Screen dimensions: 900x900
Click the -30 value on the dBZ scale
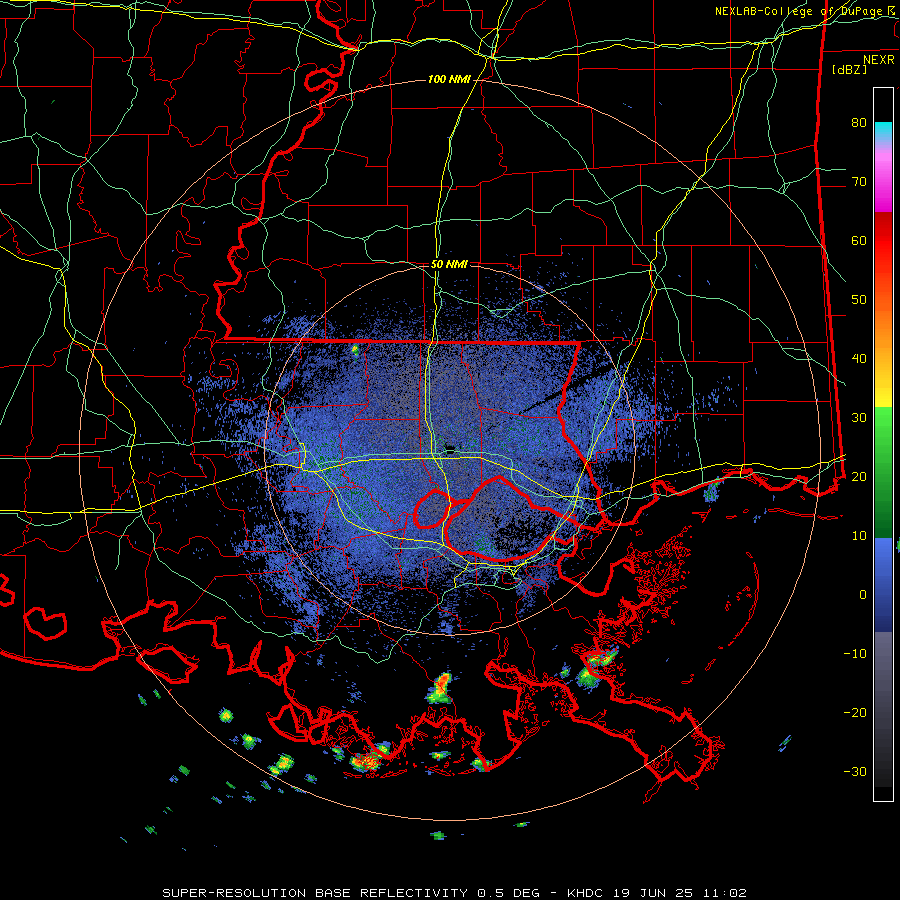coord(855,771)
